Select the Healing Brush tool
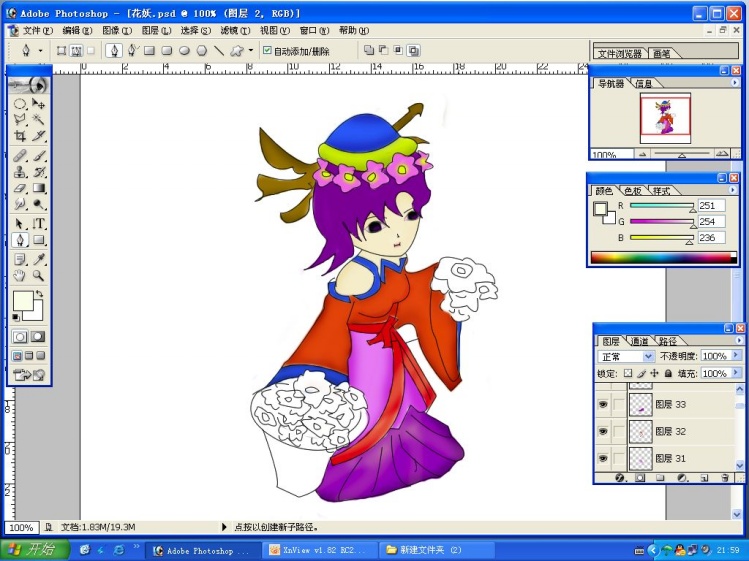The image size is (749, 561). tap(20, 156)
